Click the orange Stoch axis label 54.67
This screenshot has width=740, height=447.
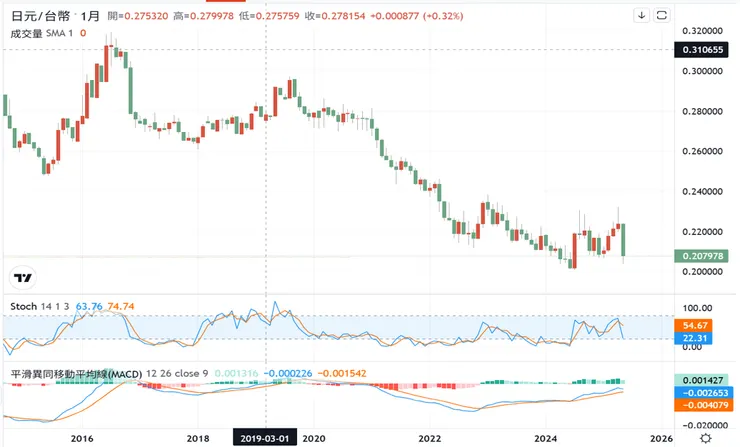(694, 325)
